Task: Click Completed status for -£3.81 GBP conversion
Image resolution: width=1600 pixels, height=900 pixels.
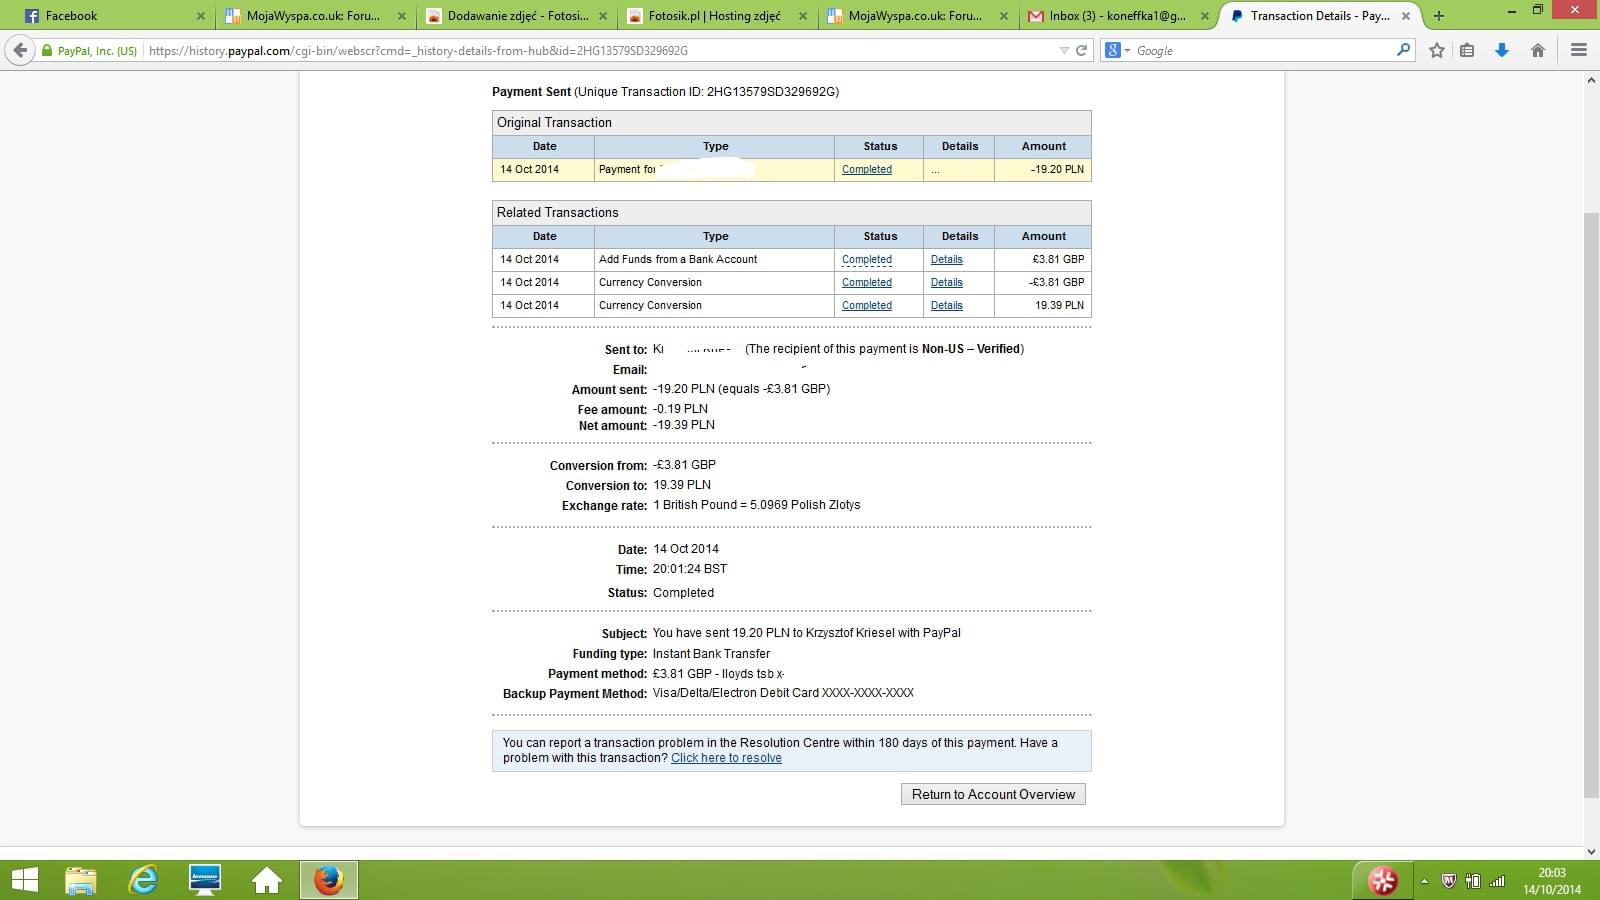Action: [866, 283]
